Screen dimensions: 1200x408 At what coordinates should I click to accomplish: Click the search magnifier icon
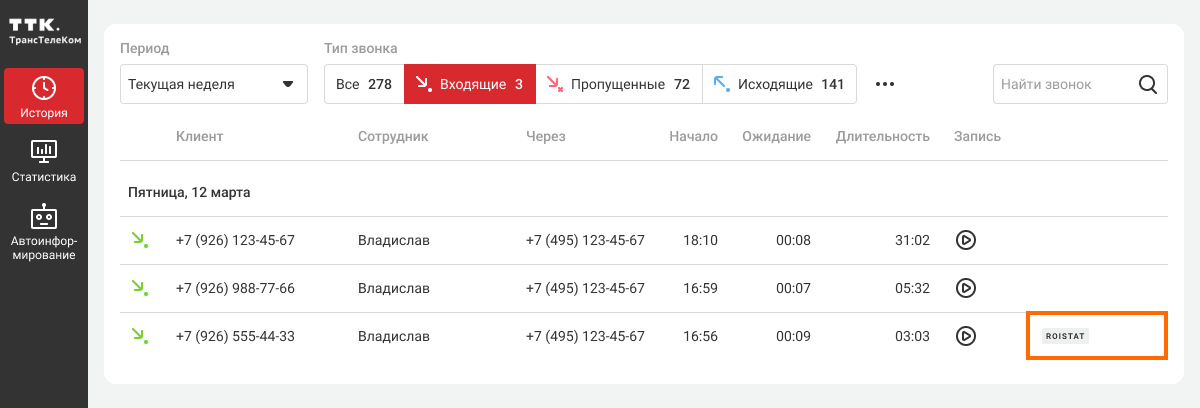pyautogui.click(x=1148, y=85)
